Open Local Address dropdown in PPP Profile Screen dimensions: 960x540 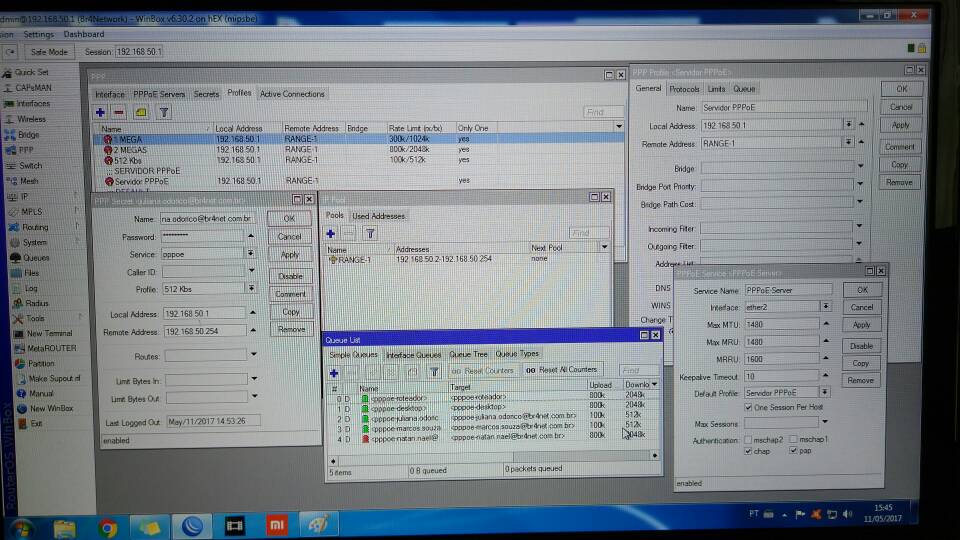(848, 125)
